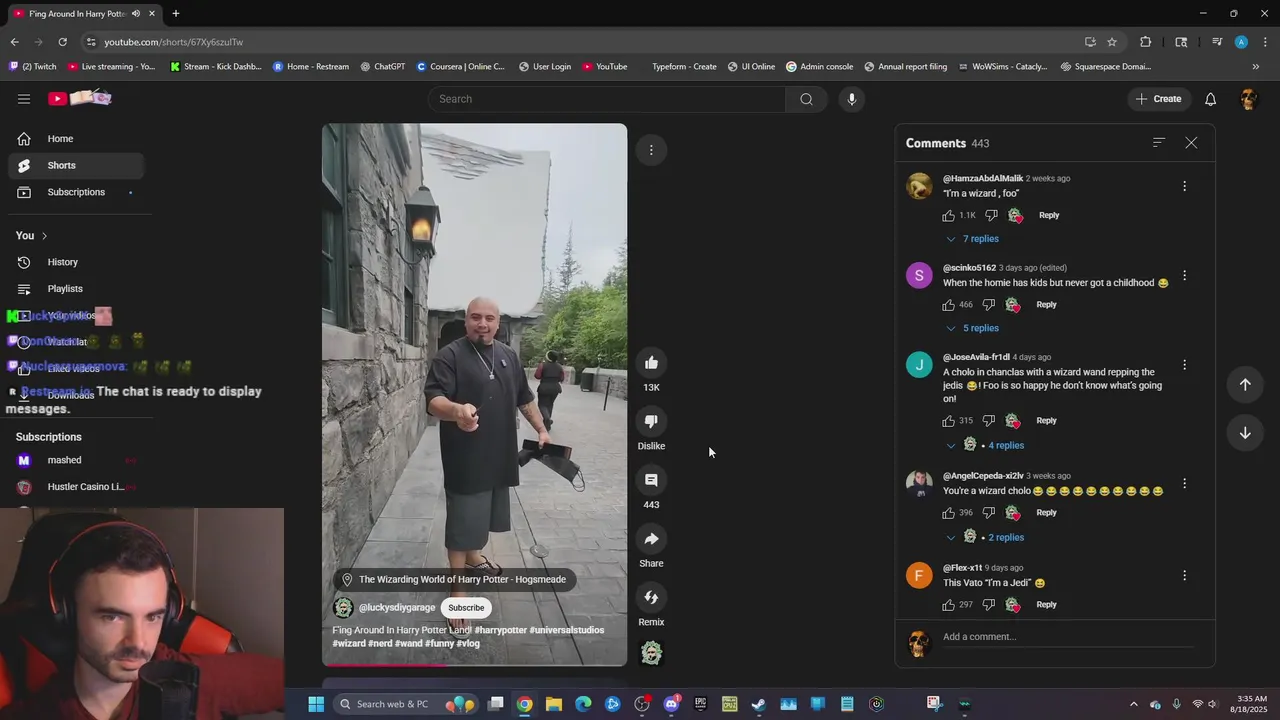Like the Harry Potter short video
Viewport: 1280px width, 720px height.
coord(651,363)
